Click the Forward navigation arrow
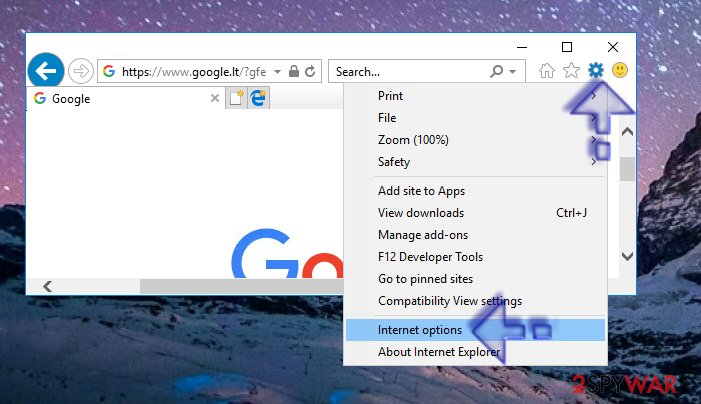Image resolution: width=701 pixels, height=404 pixels. (x=81, y=71)
